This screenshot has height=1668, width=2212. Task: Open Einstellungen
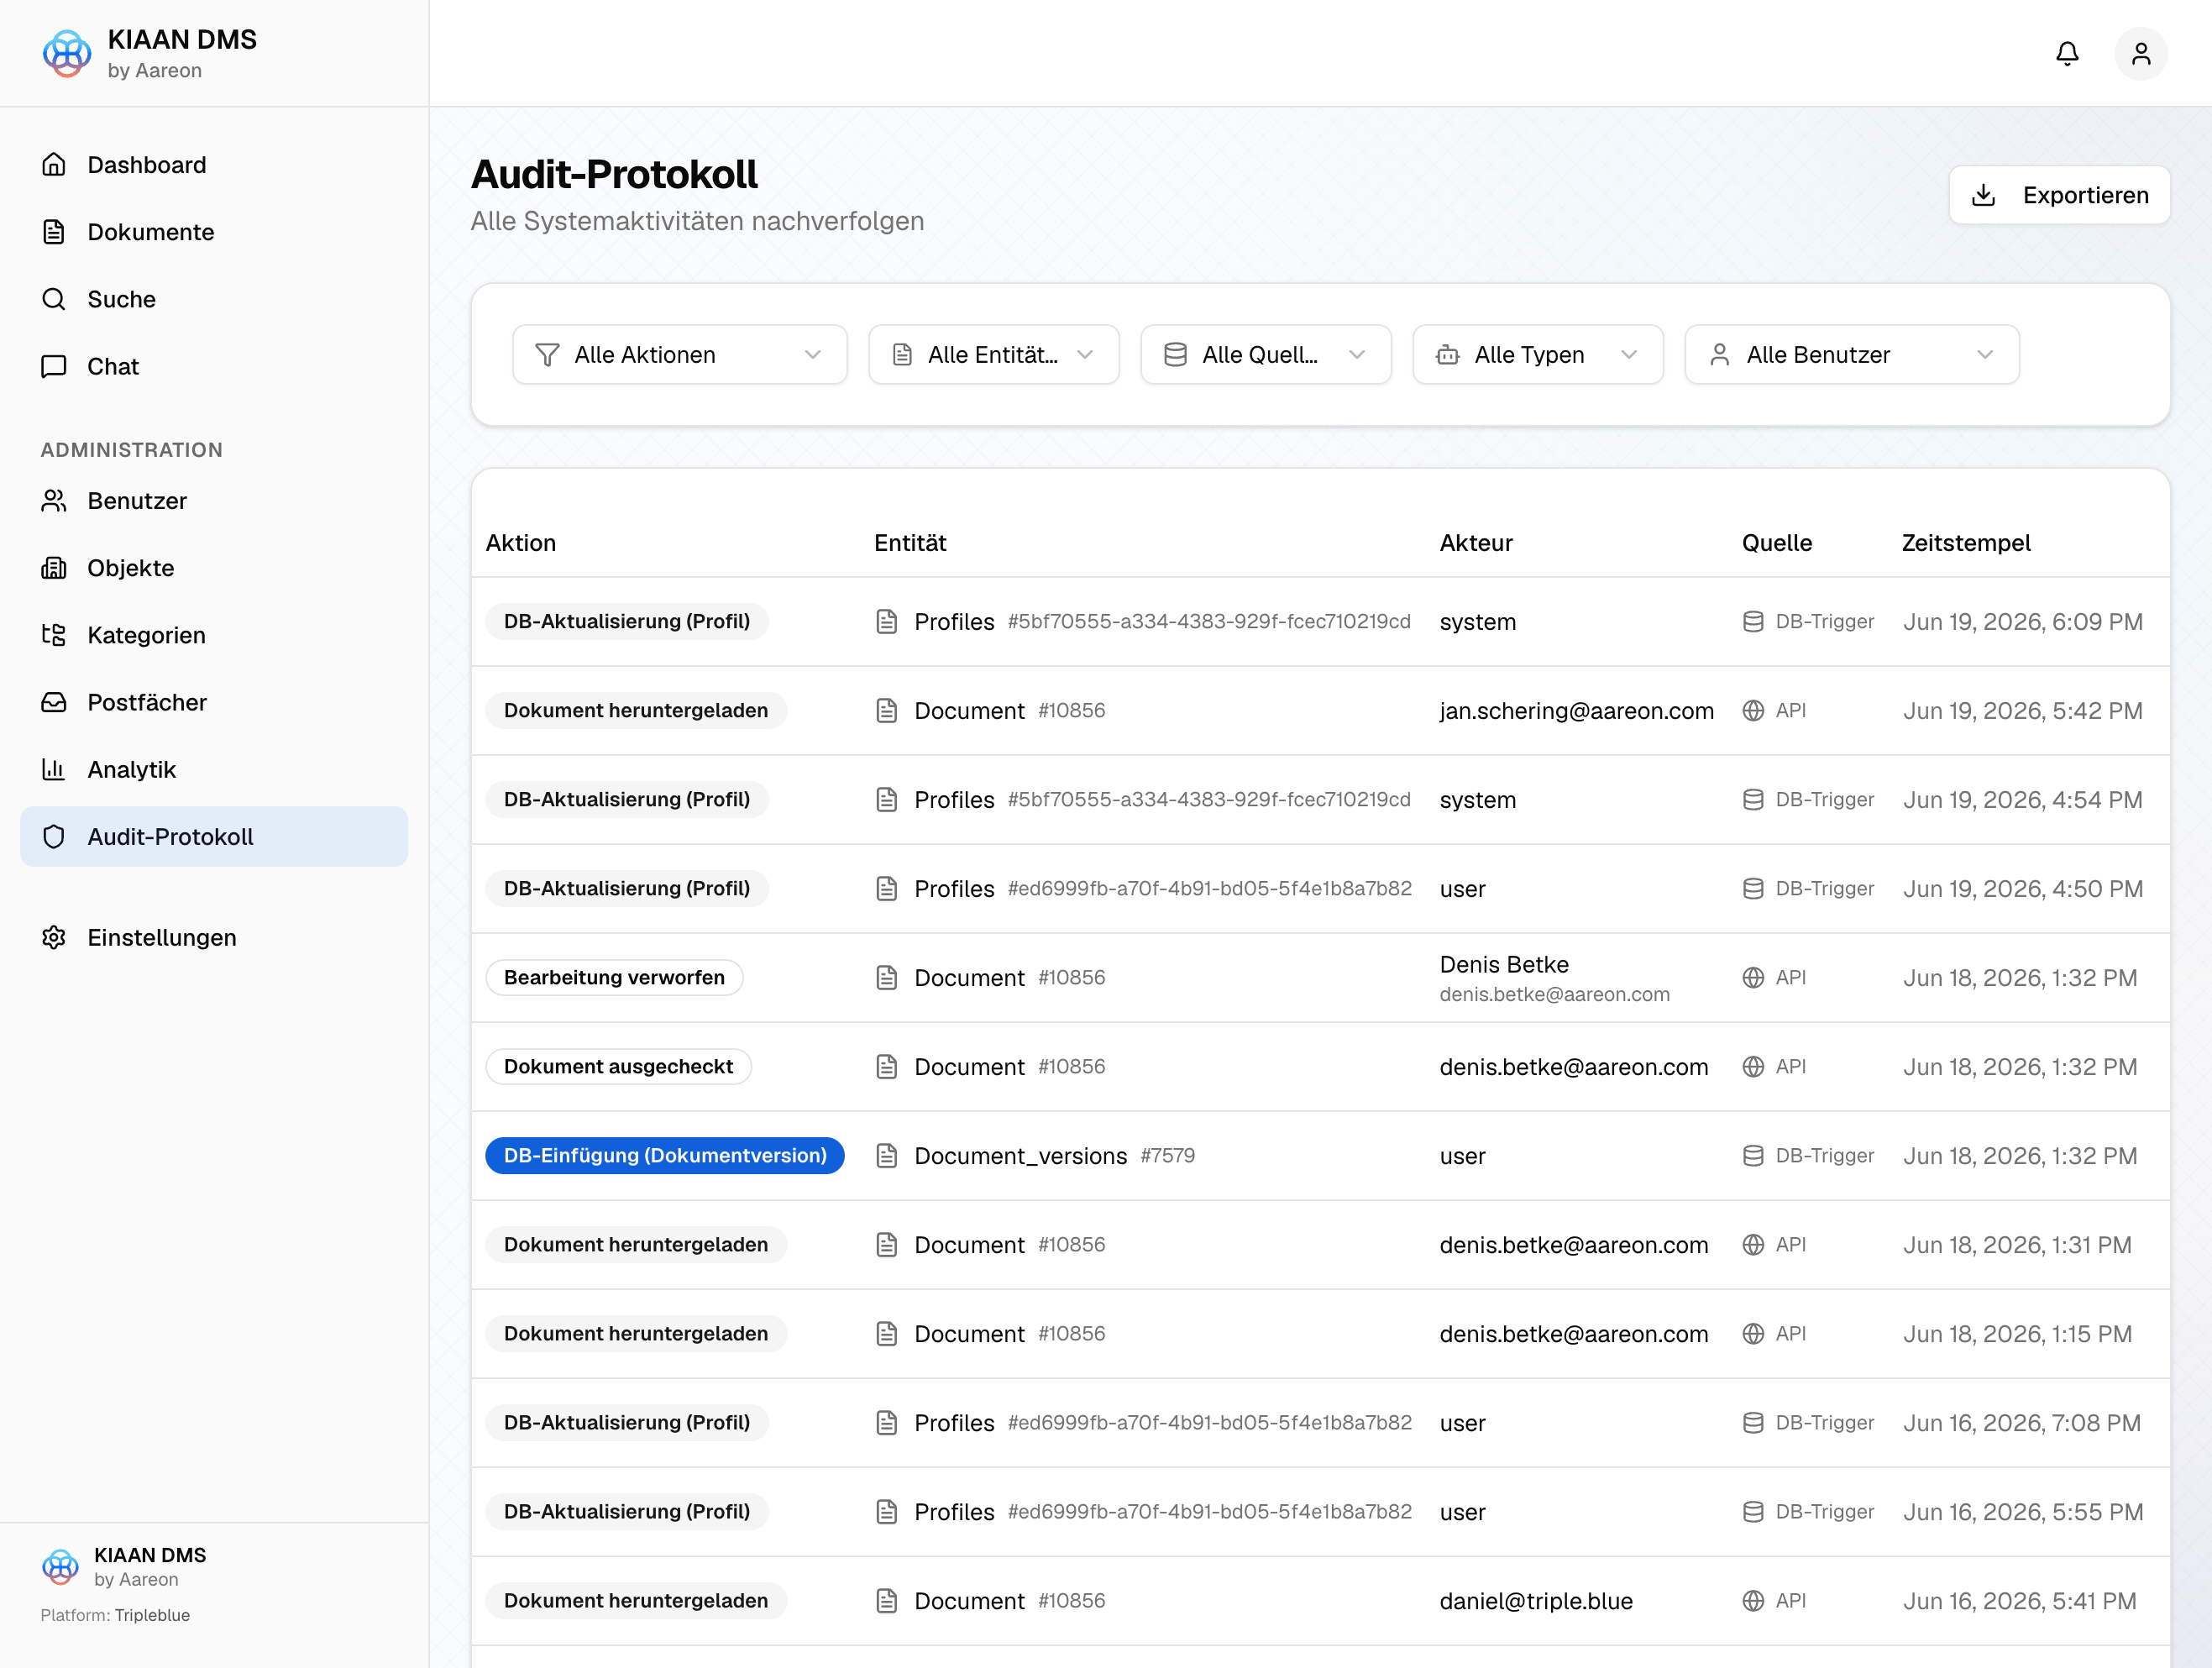[x=214, y=938]
